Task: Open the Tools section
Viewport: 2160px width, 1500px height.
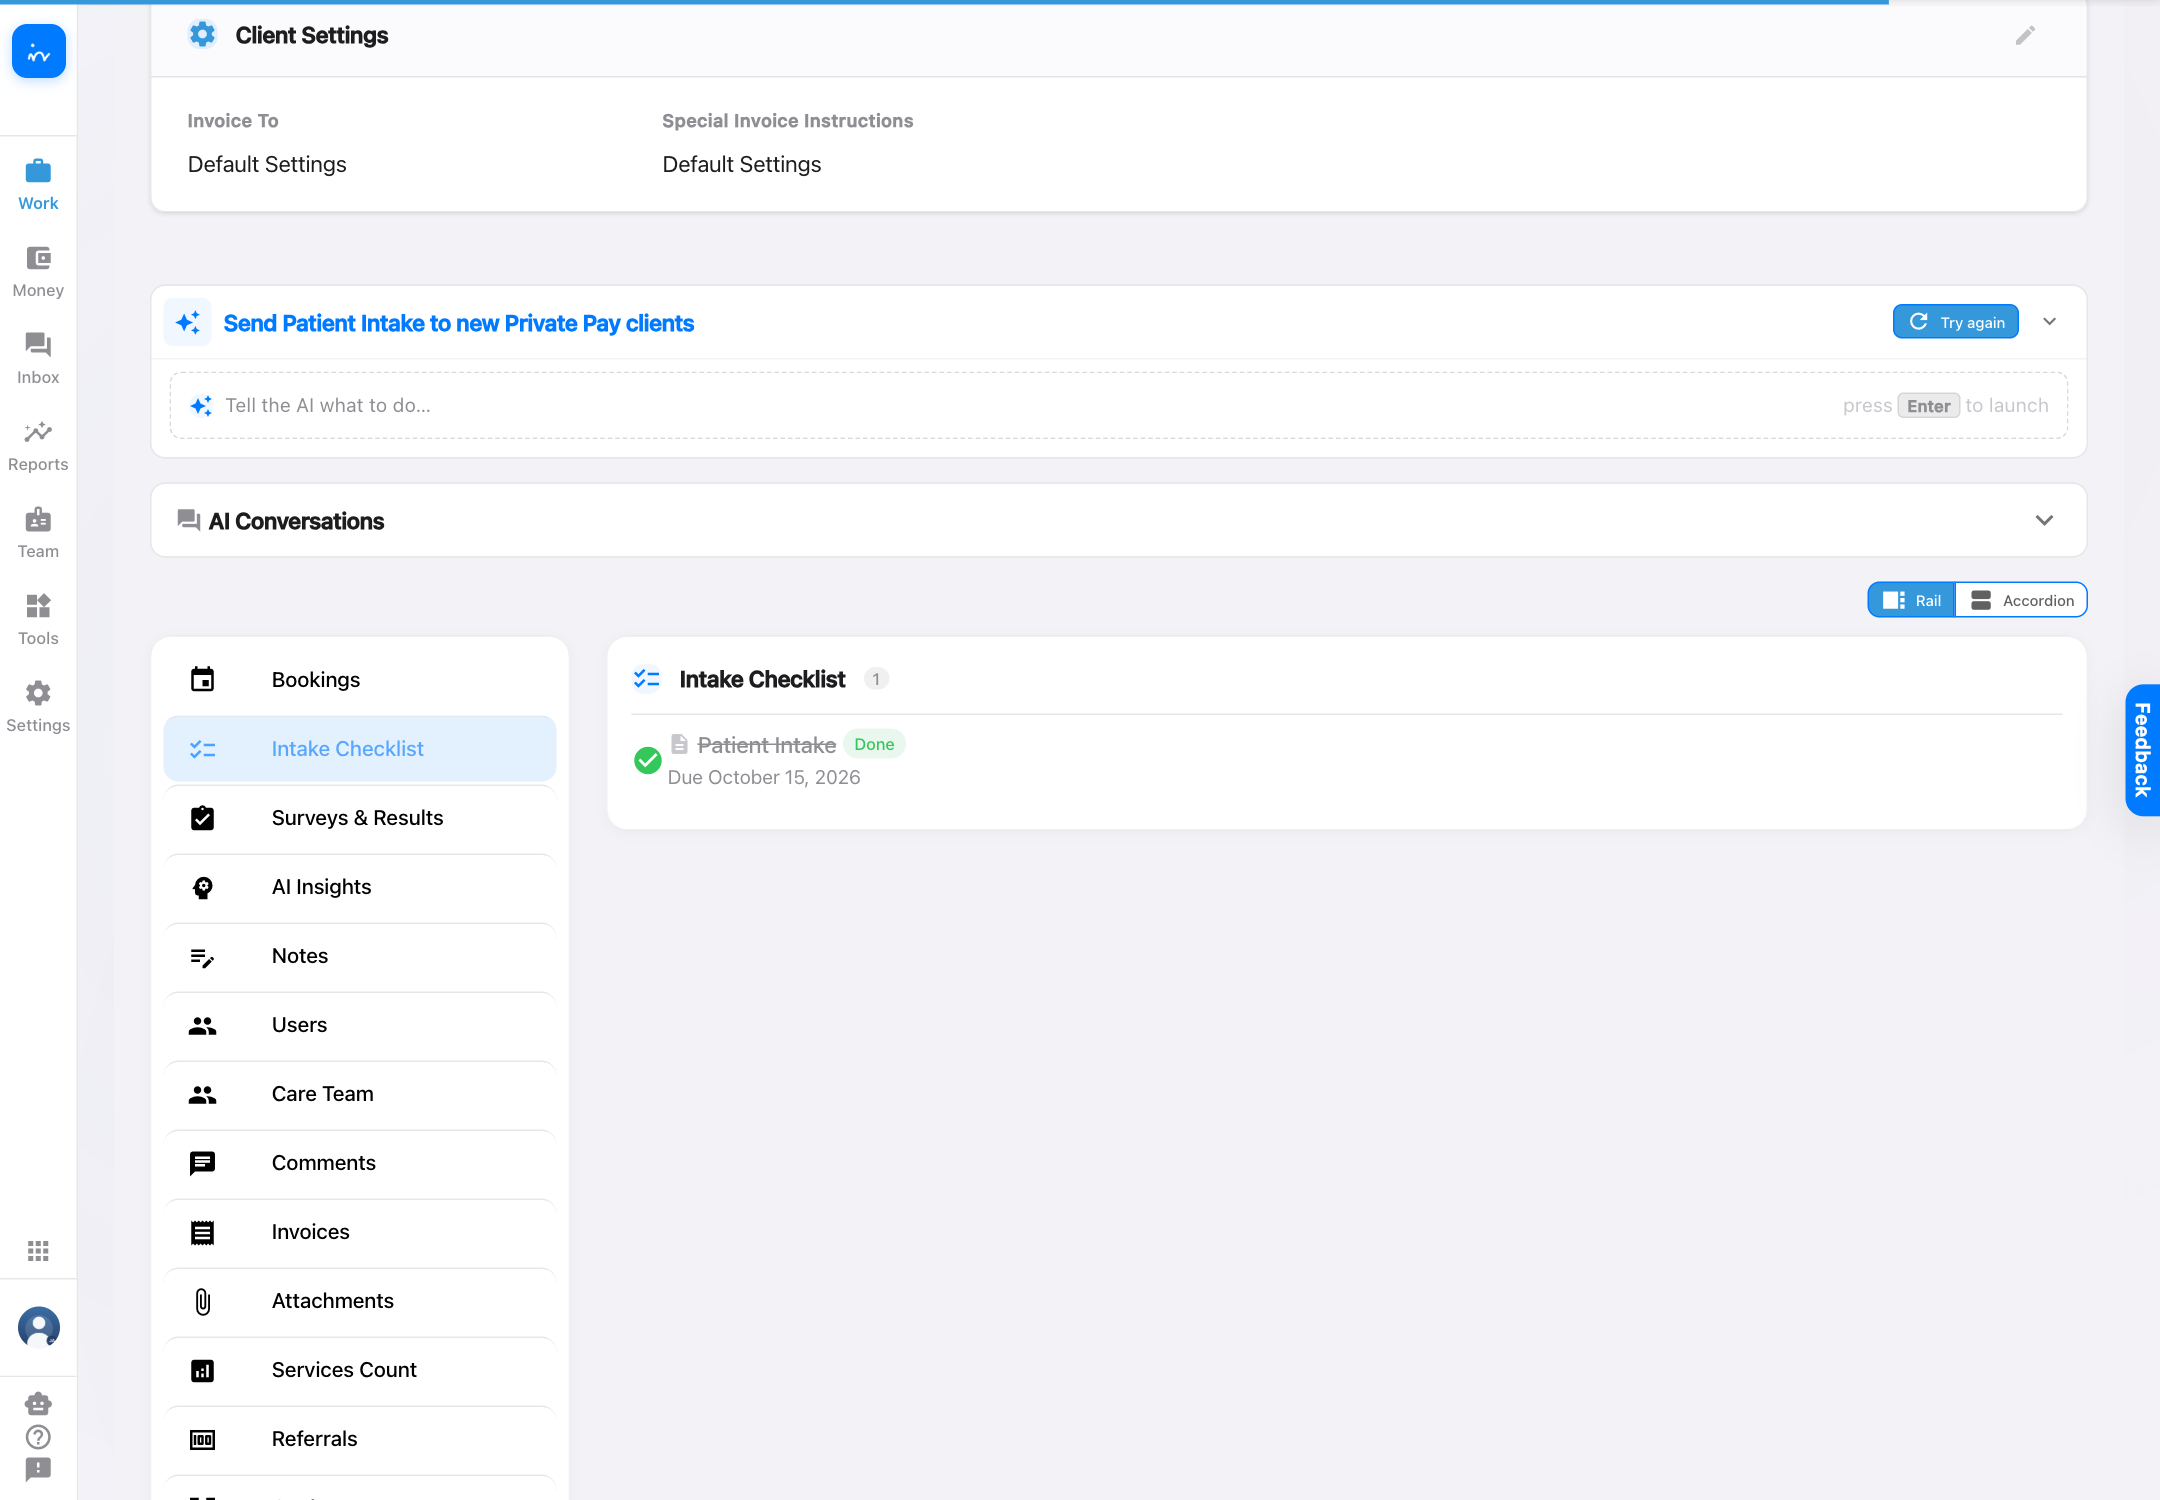Action: [38, 620]
